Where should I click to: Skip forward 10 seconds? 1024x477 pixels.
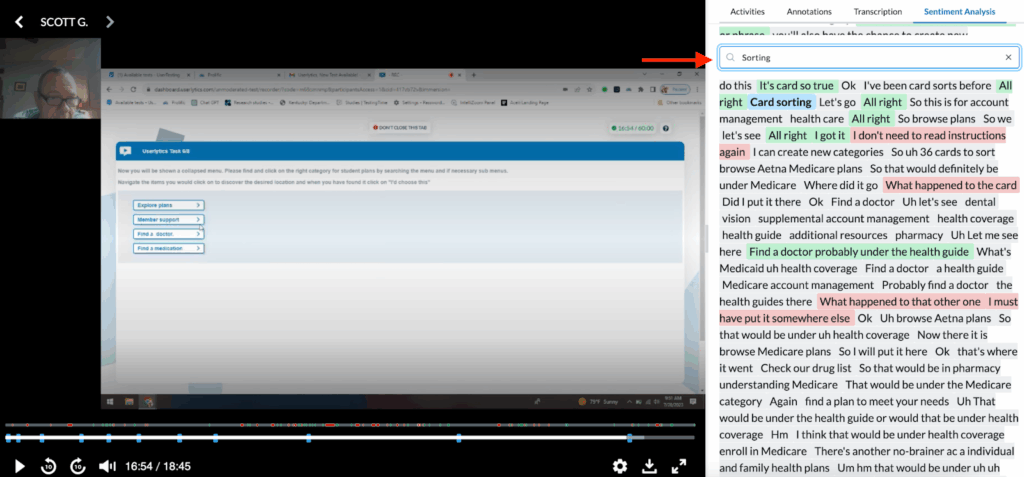click(78, 466)
